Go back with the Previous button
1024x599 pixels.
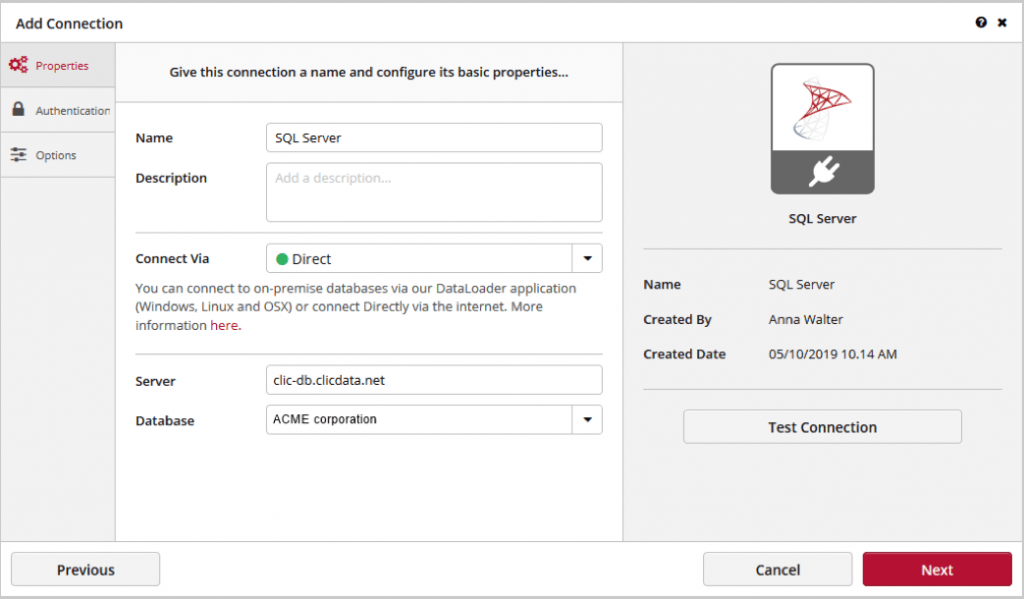[86, 570]
